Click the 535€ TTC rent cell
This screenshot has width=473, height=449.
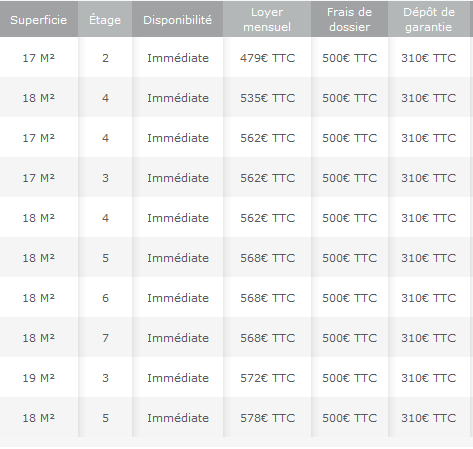(x=267, y=98)
